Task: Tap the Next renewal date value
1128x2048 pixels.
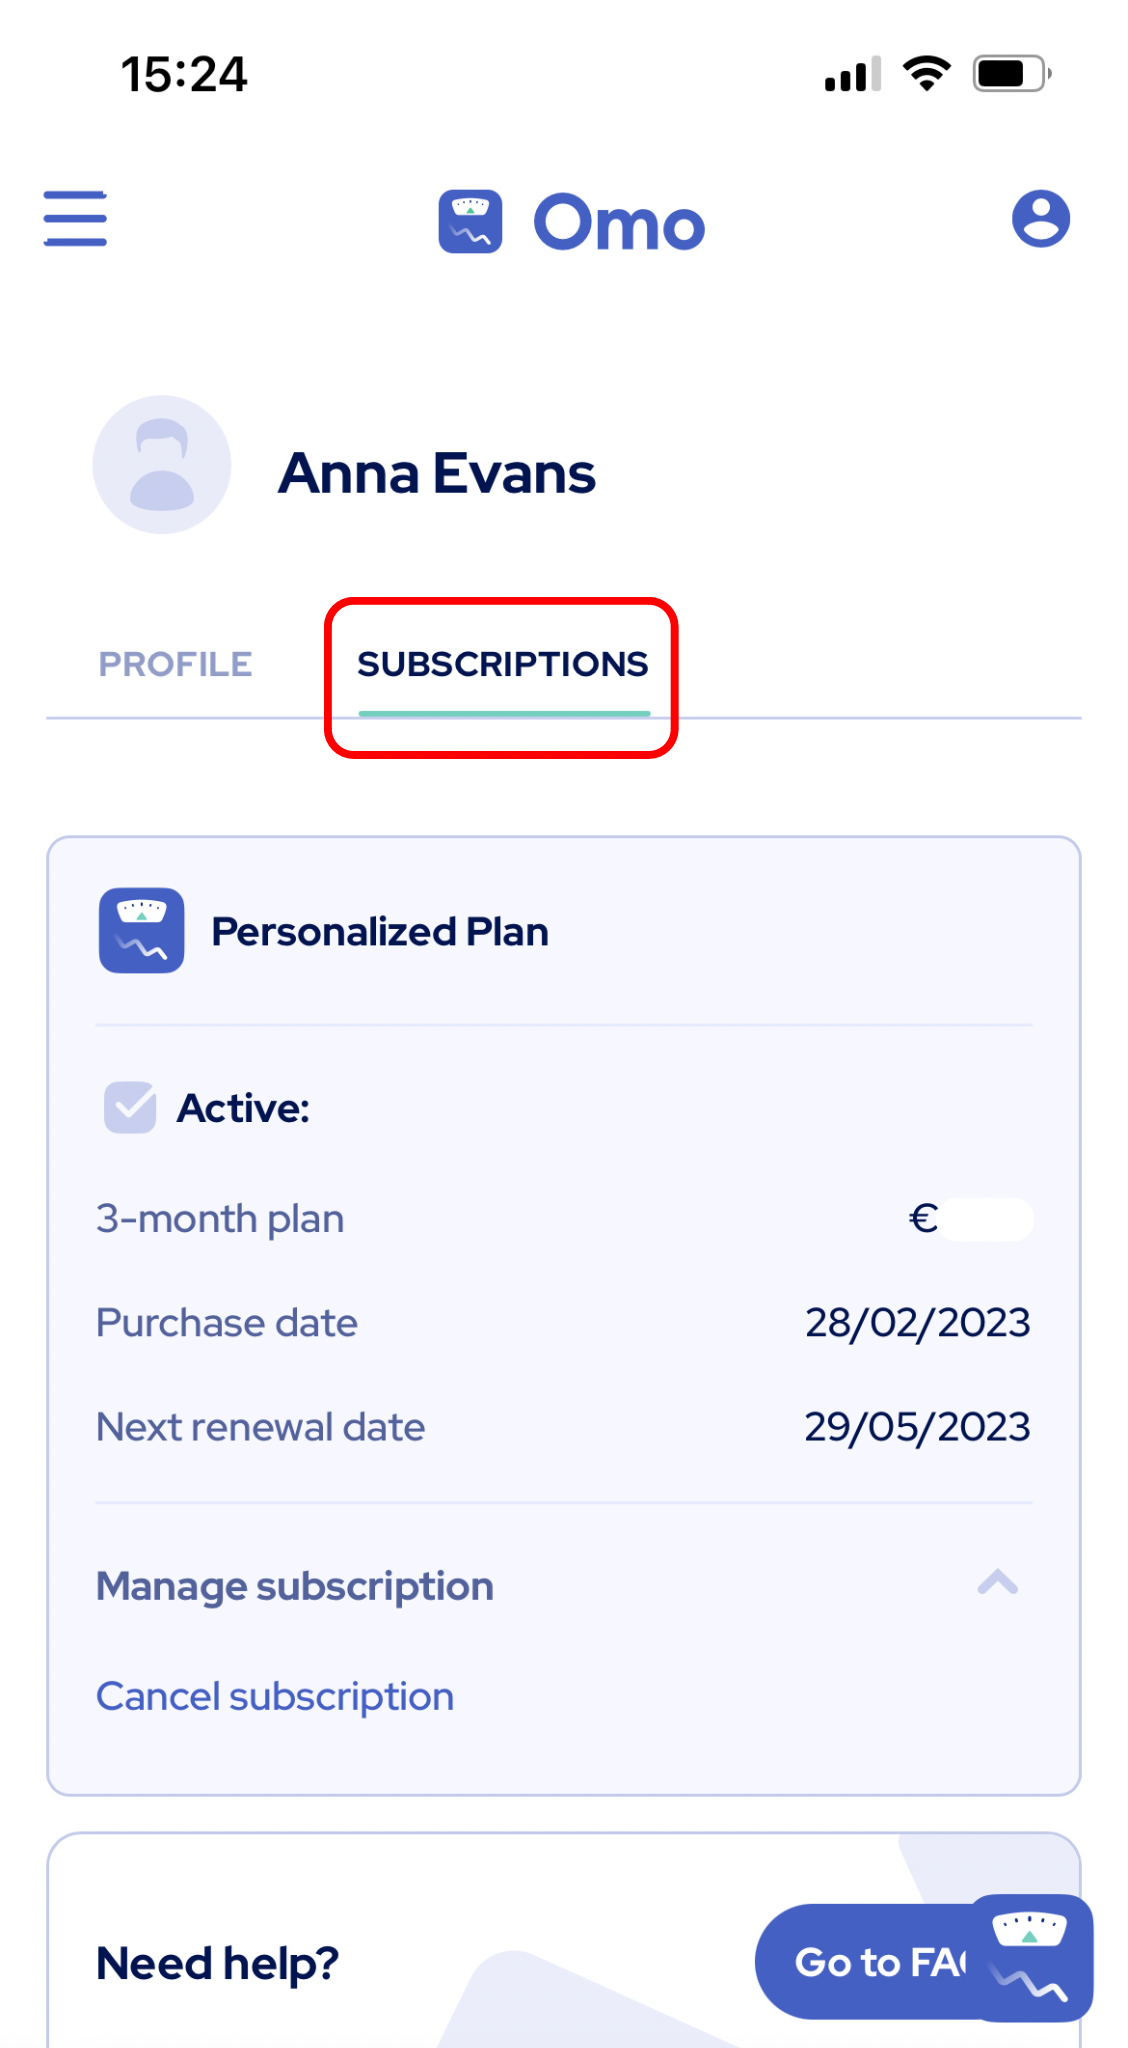Action: [x=917, y=1427]
